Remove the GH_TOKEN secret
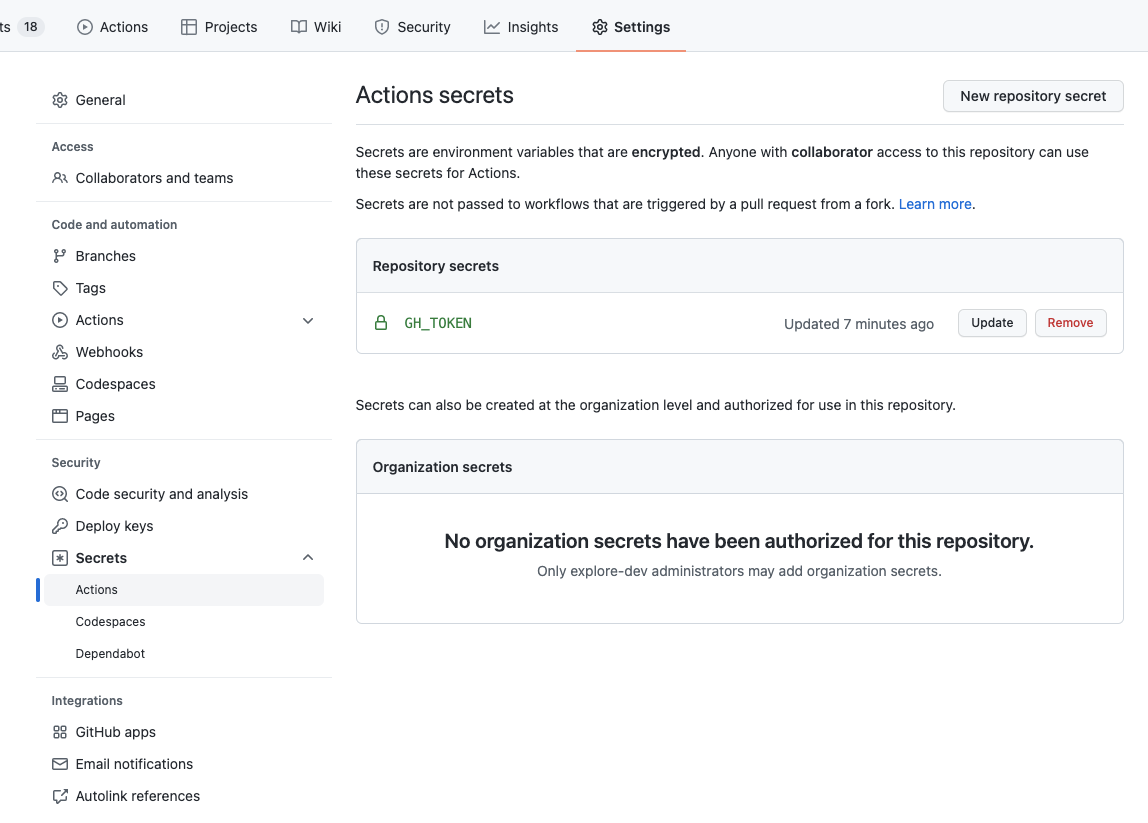Viewport: 1148px width, 823px height. (1070, 323)
